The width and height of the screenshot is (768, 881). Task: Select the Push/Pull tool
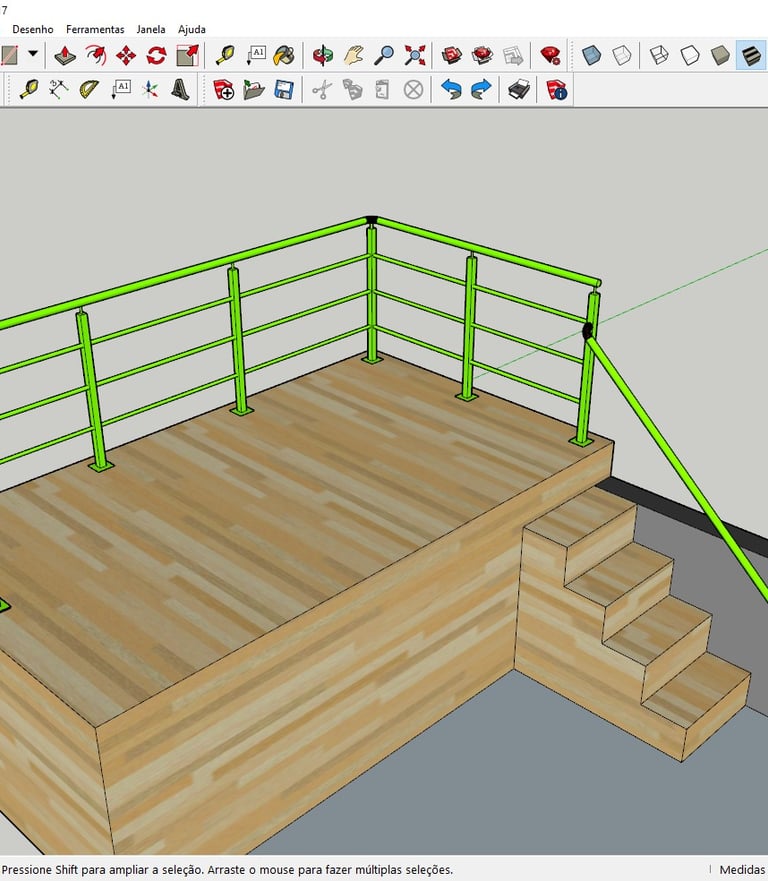pos(65,55)
